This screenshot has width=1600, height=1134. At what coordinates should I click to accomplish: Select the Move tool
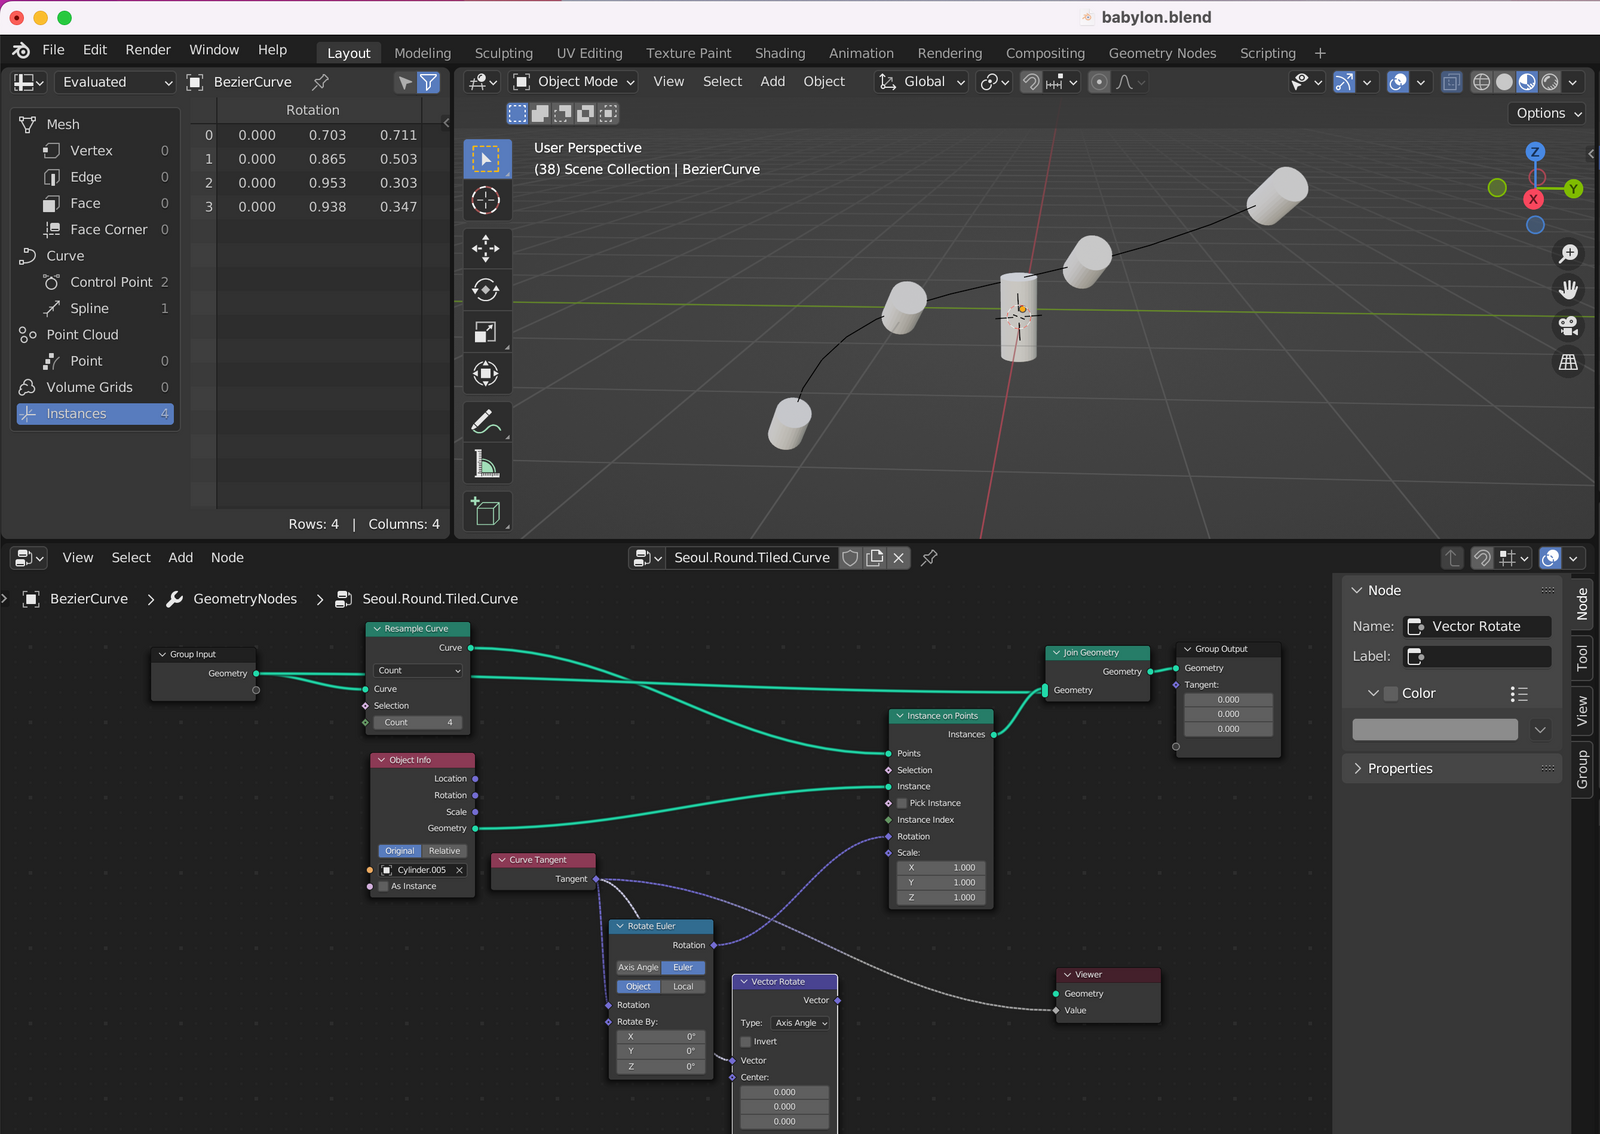point(486,247)
